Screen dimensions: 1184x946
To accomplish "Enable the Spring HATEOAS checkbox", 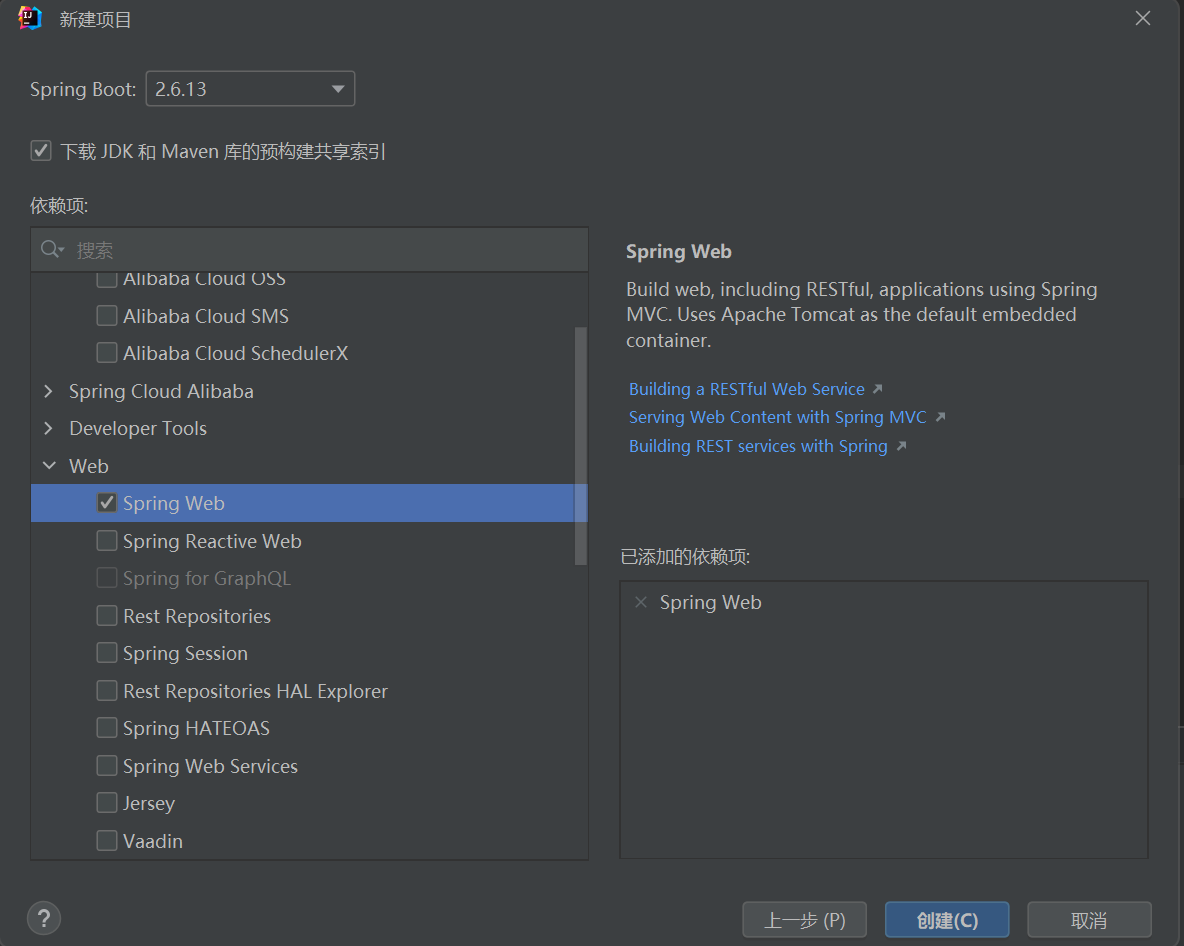I will click(107, 728).
